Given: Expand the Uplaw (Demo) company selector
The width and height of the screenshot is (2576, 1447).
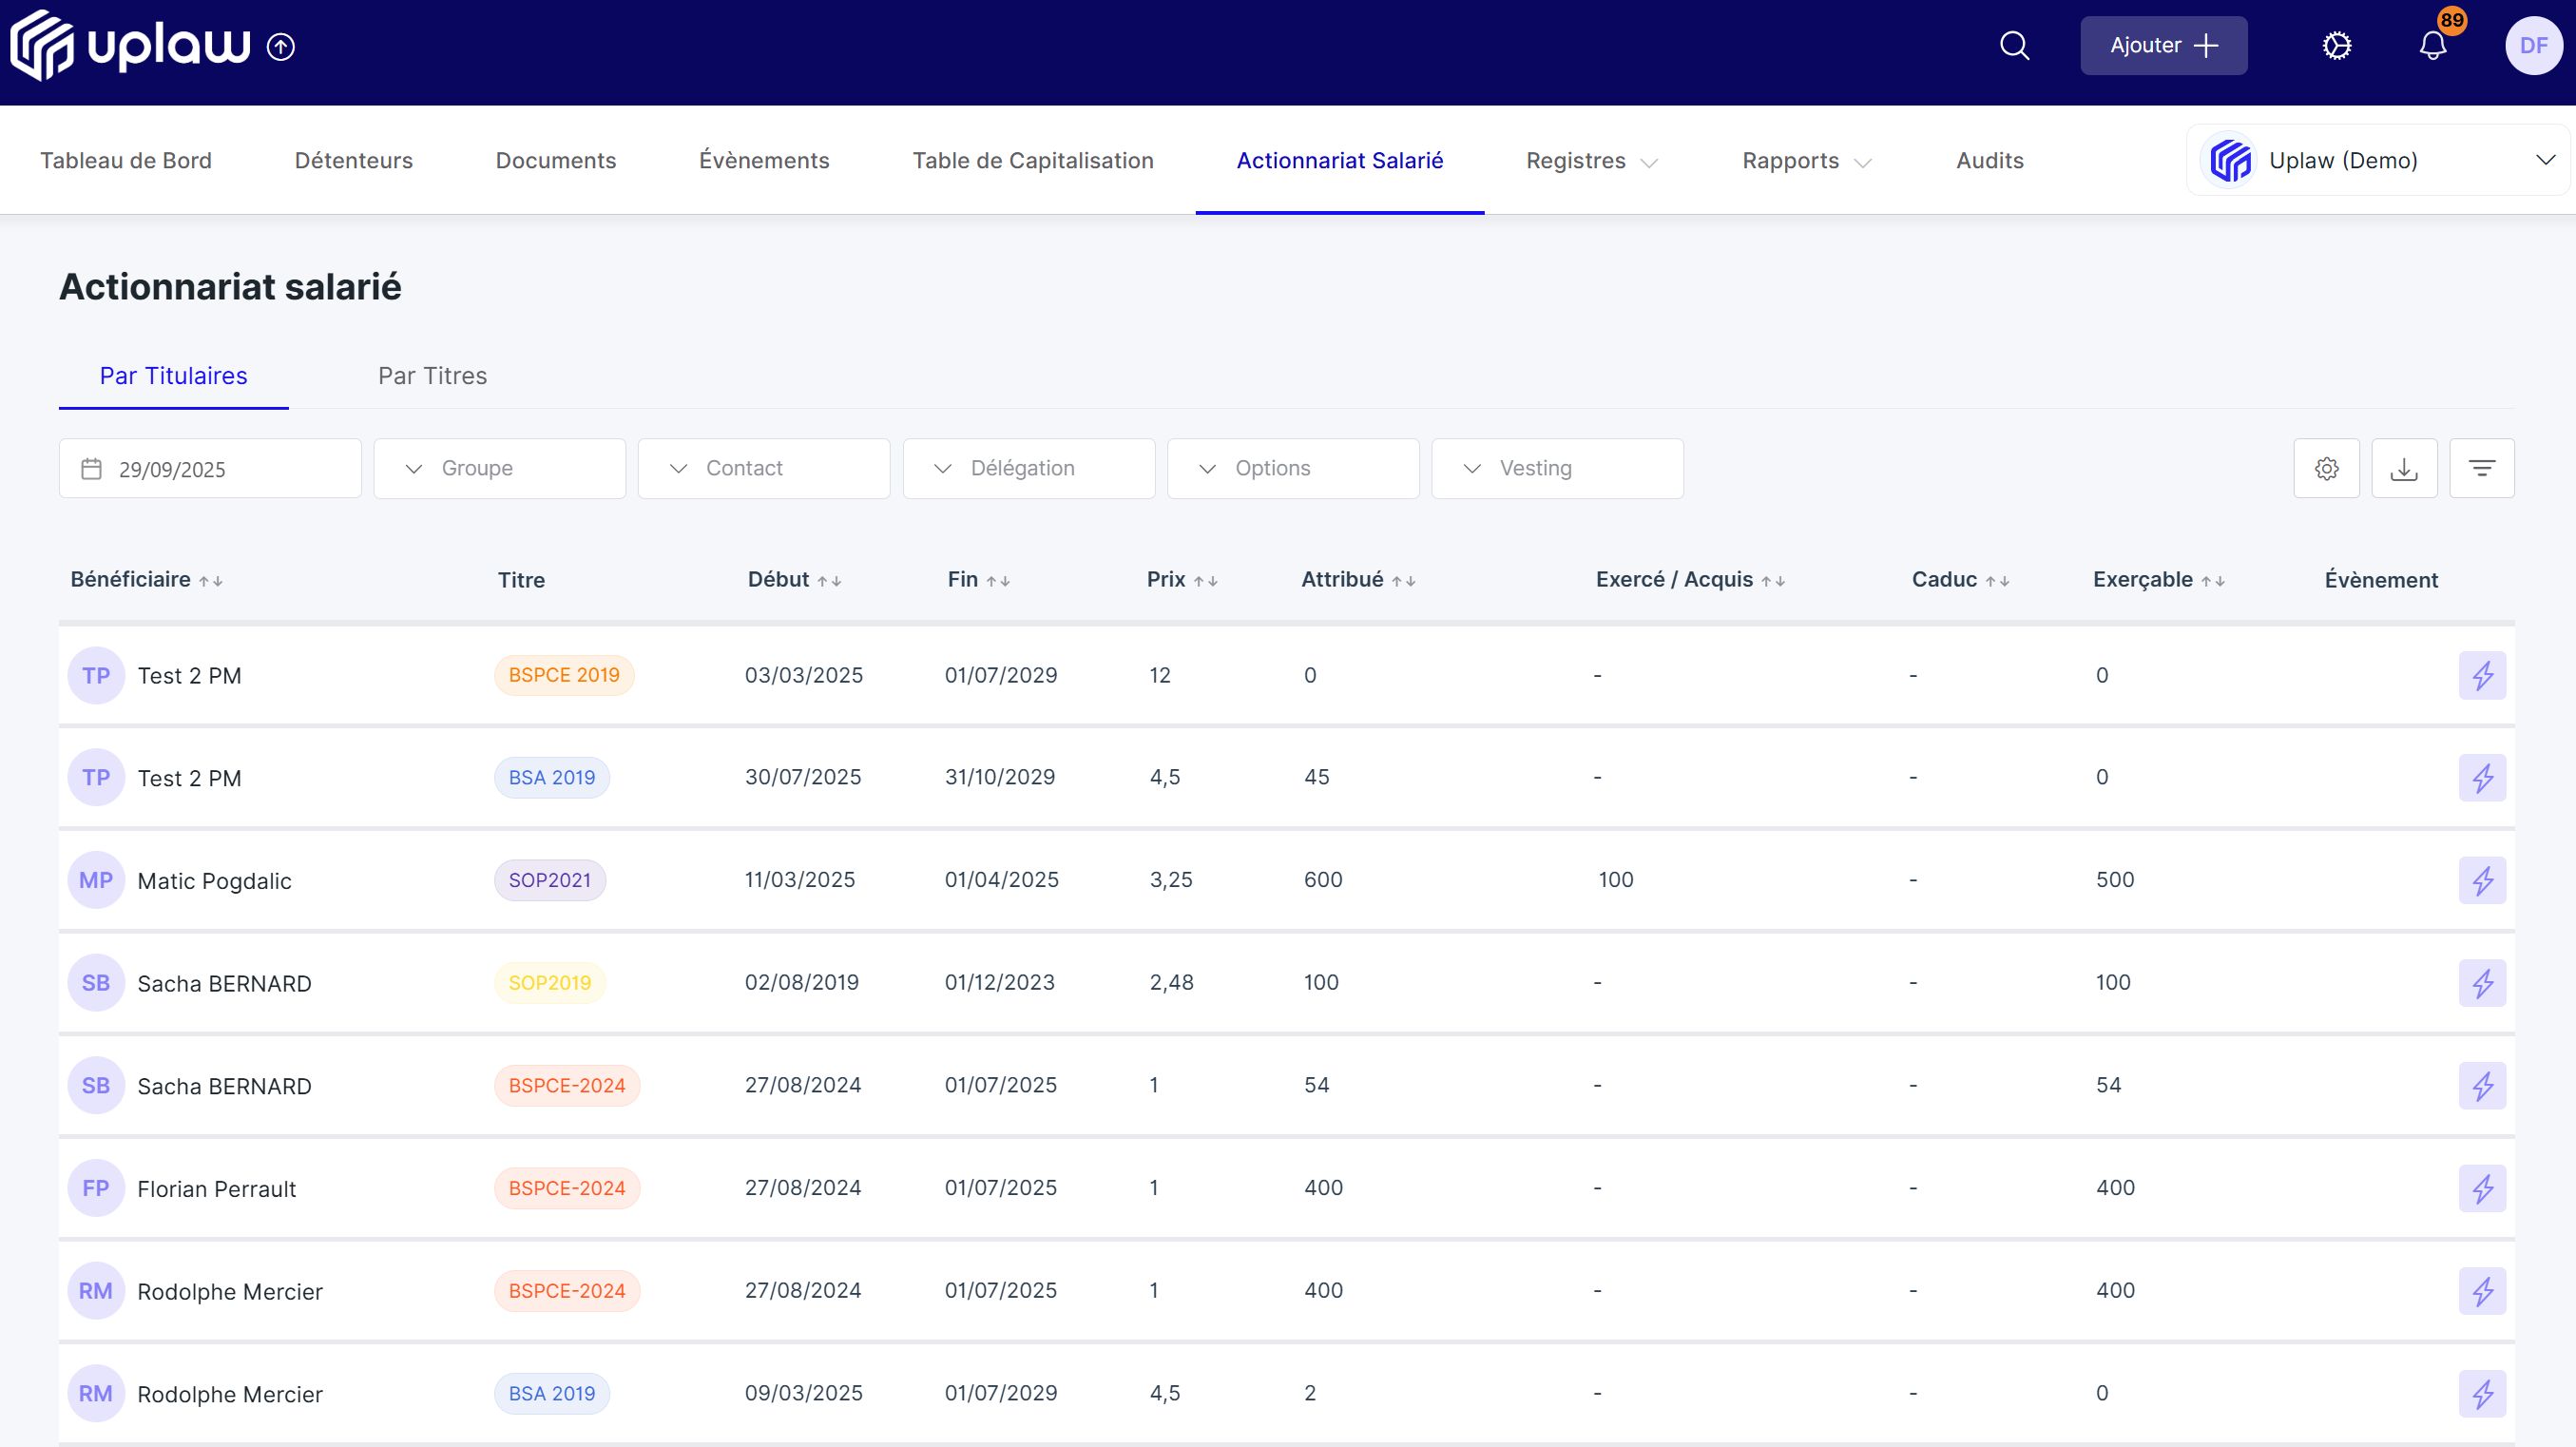Looking at the screenshot, I should coord(2377,160).
